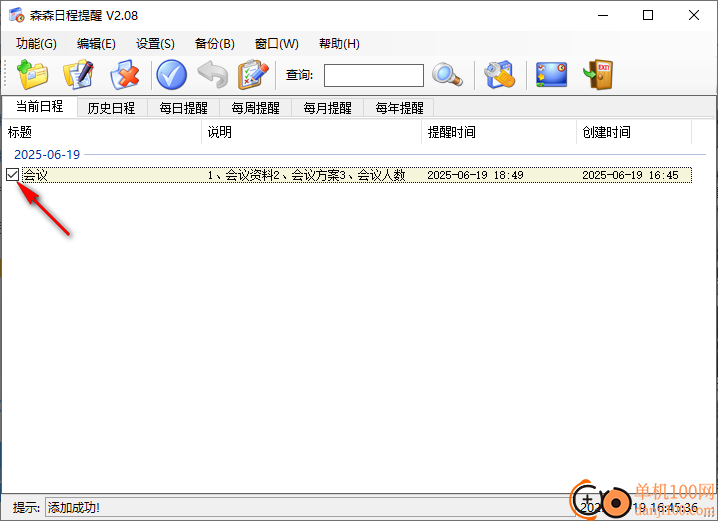
Task: Click the 查询 search input field
Action: coord(374,75)
